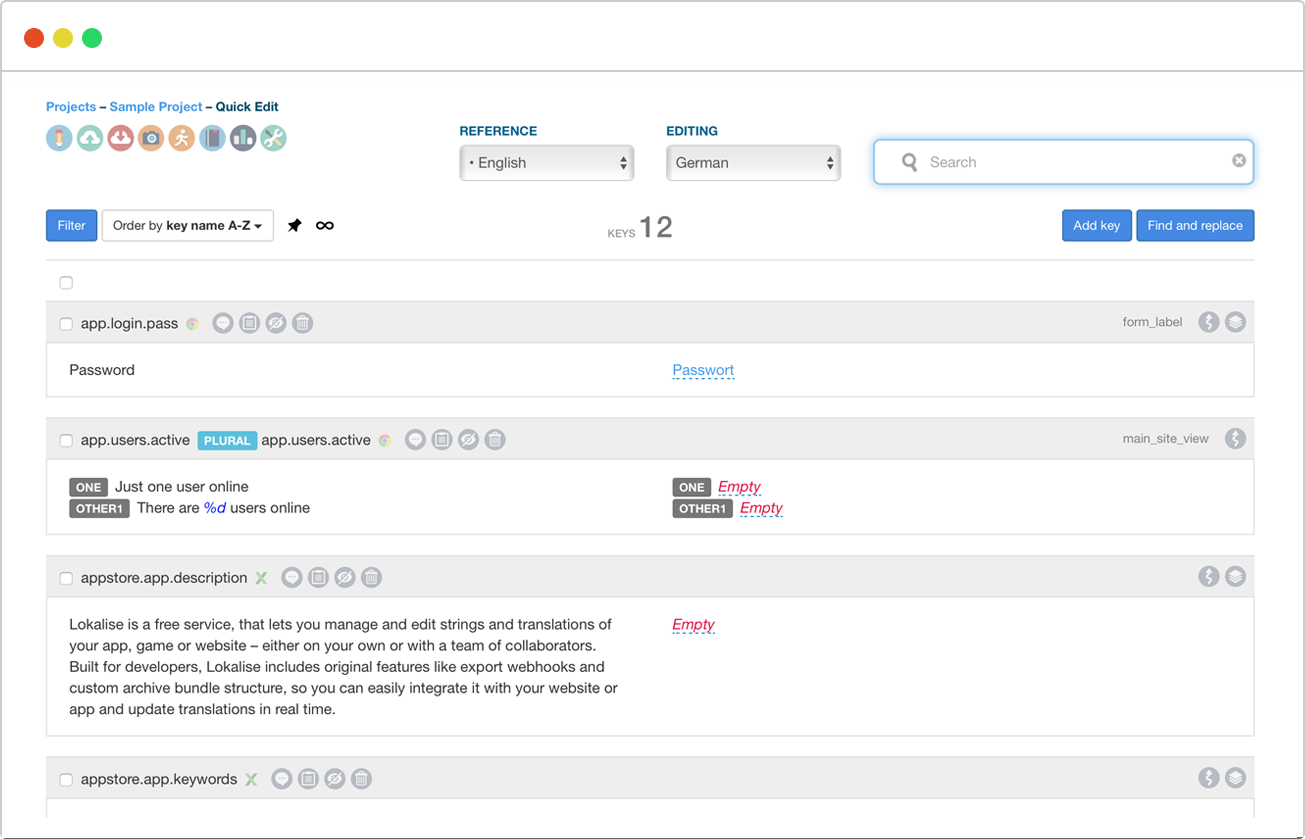Click the appstore.app.keywords key name

coord(159,780)
